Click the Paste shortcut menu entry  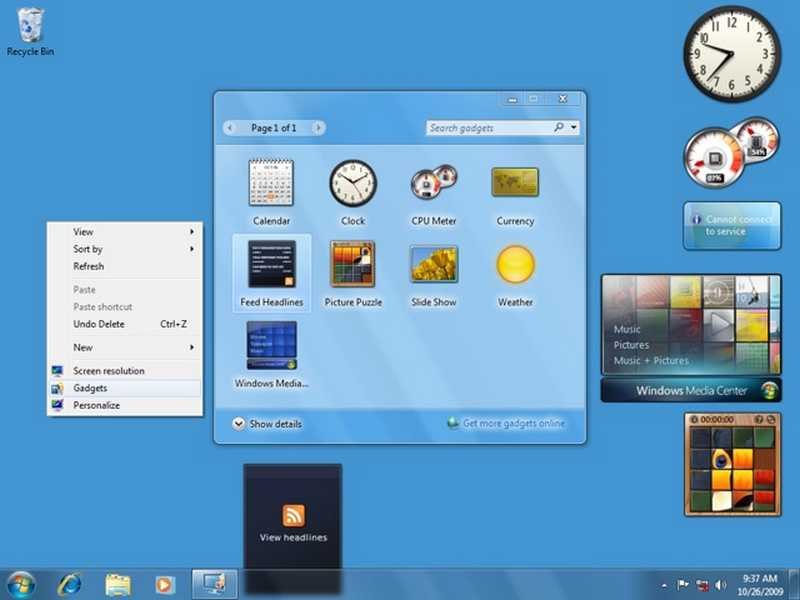124,307
